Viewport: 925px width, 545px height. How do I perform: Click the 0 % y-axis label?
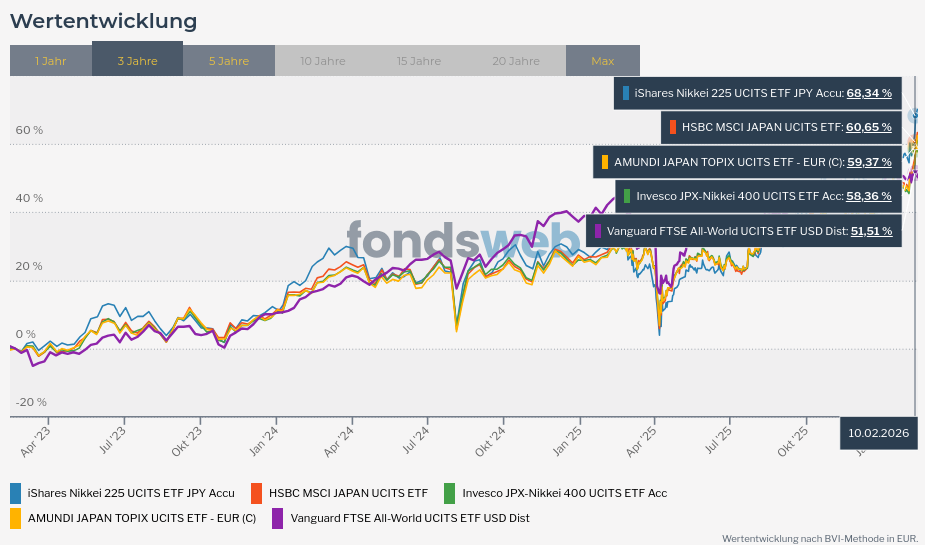click(x=25, y=334)
